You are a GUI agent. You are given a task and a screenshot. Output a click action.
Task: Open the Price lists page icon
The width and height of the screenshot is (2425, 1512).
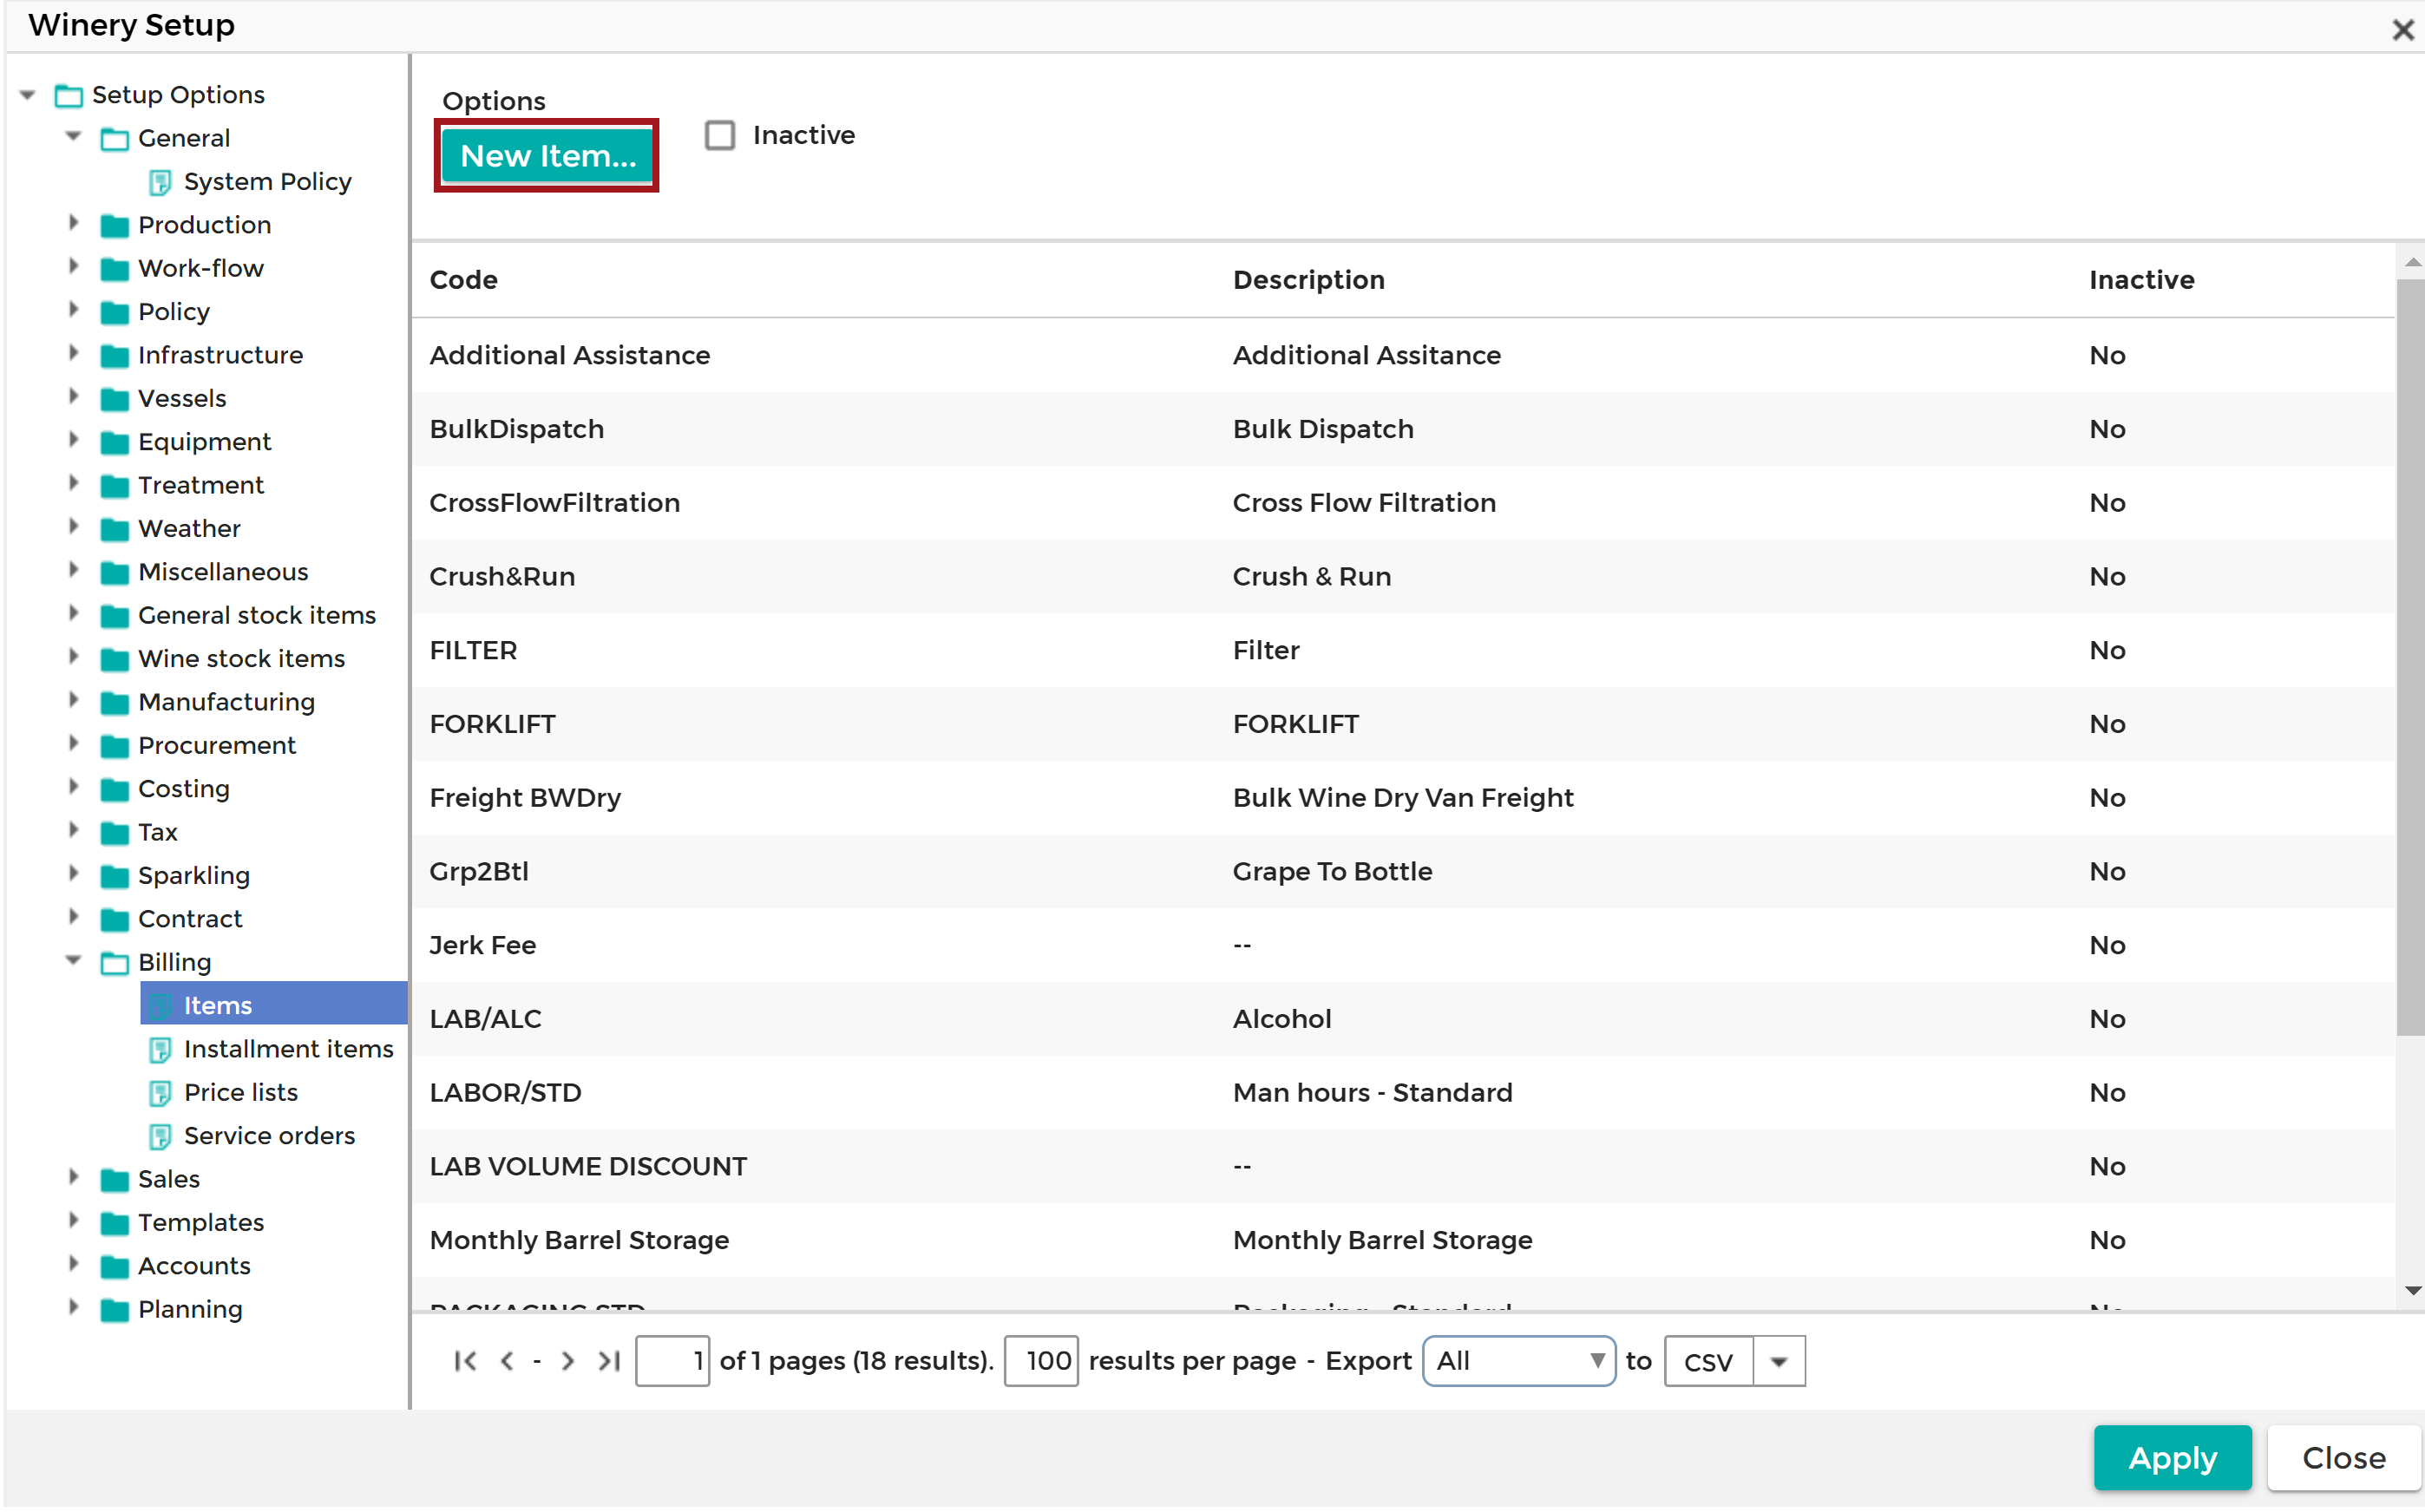(x=160, y=1093)
